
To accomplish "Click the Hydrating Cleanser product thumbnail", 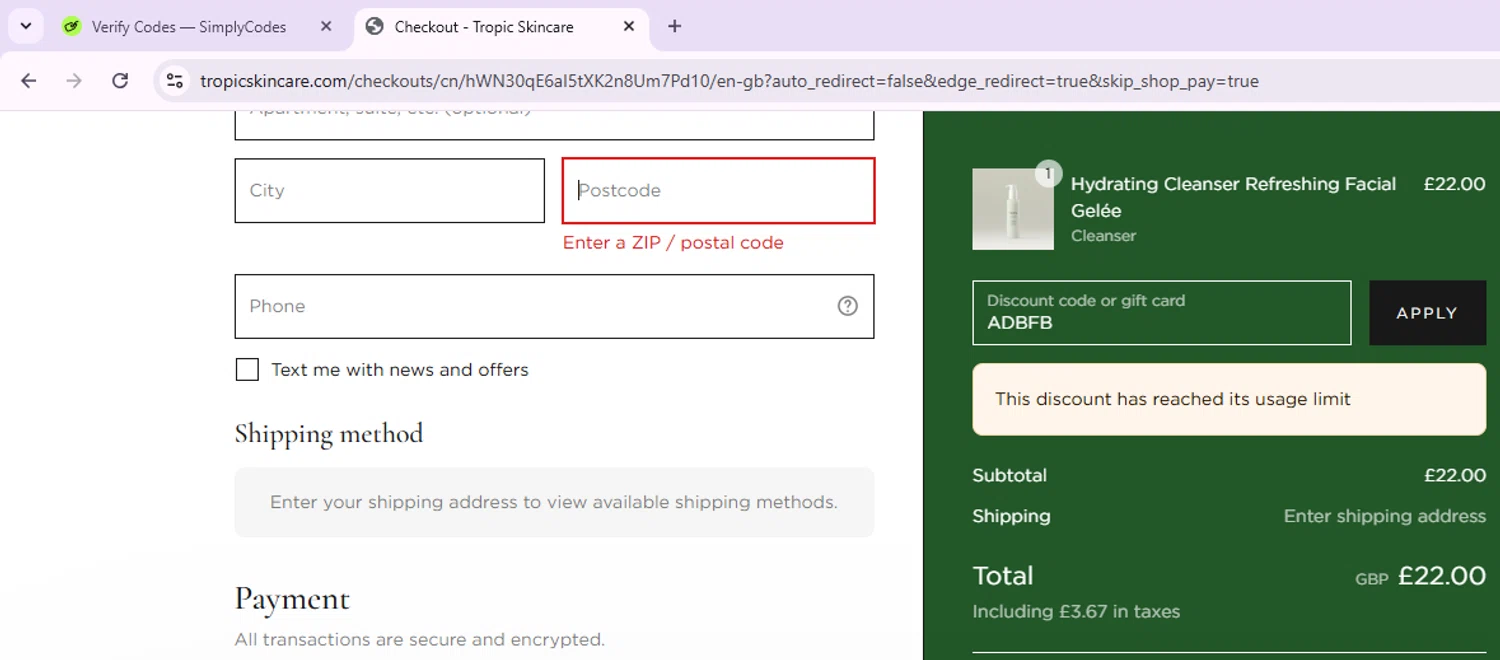I will [1012, 209].
